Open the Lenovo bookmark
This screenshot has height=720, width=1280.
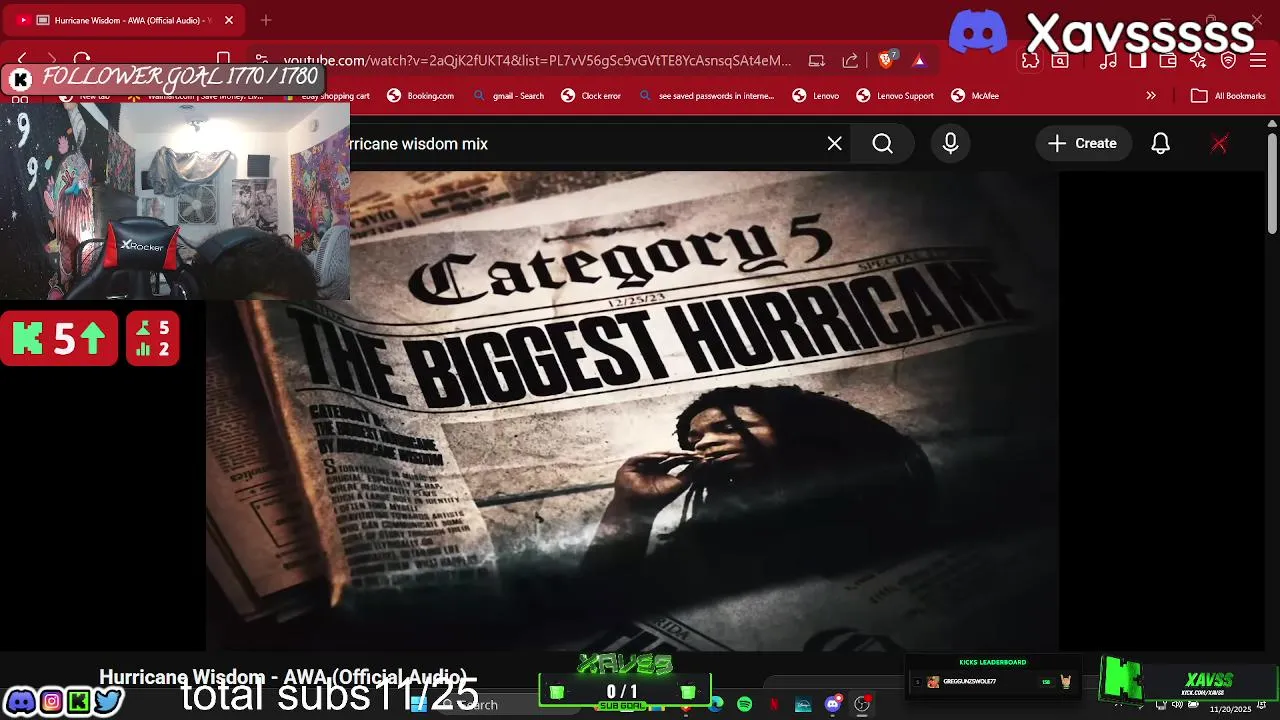(x=816, y=96)
